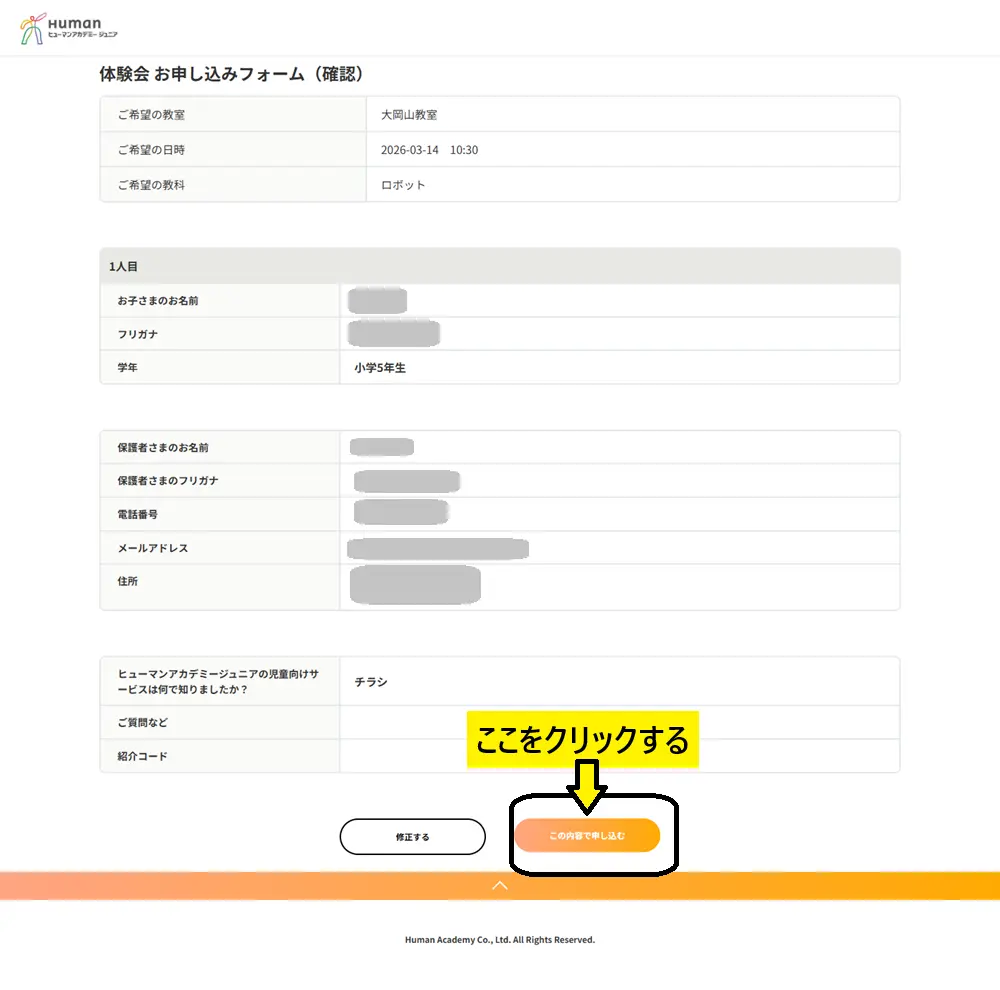Click the 電話番号 row label
The width and height of the screenshot is (1000, 990).
tap(138, 514)
